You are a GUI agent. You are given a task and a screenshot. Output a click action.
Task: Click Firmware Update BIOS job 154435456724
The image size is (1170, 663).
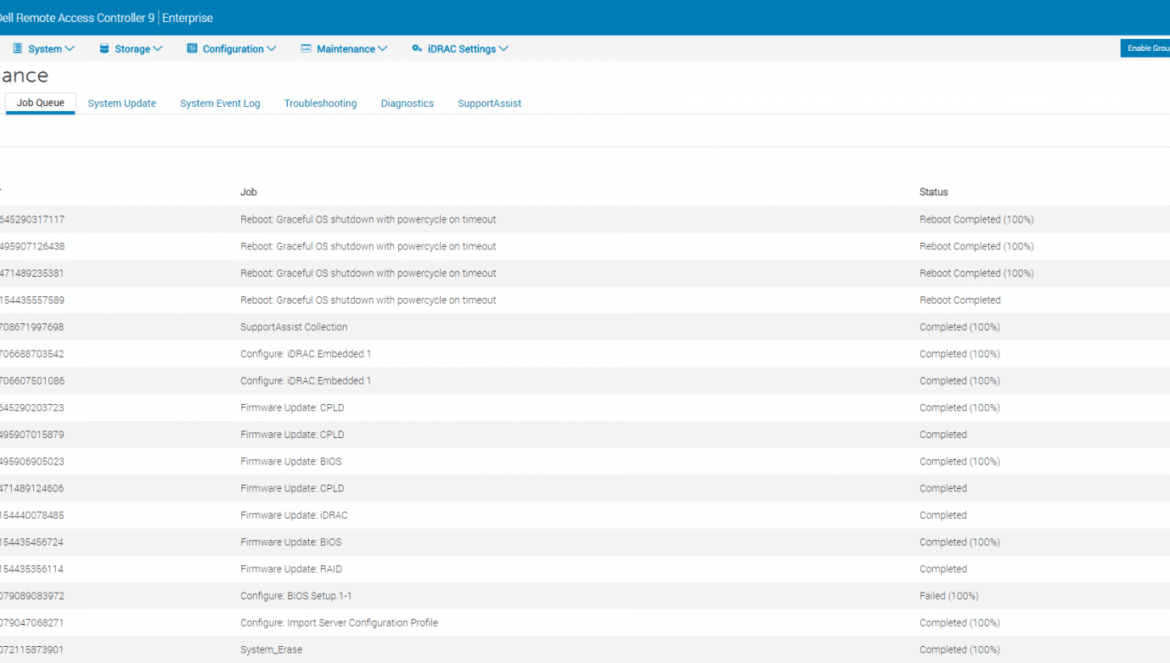(291, 541)
